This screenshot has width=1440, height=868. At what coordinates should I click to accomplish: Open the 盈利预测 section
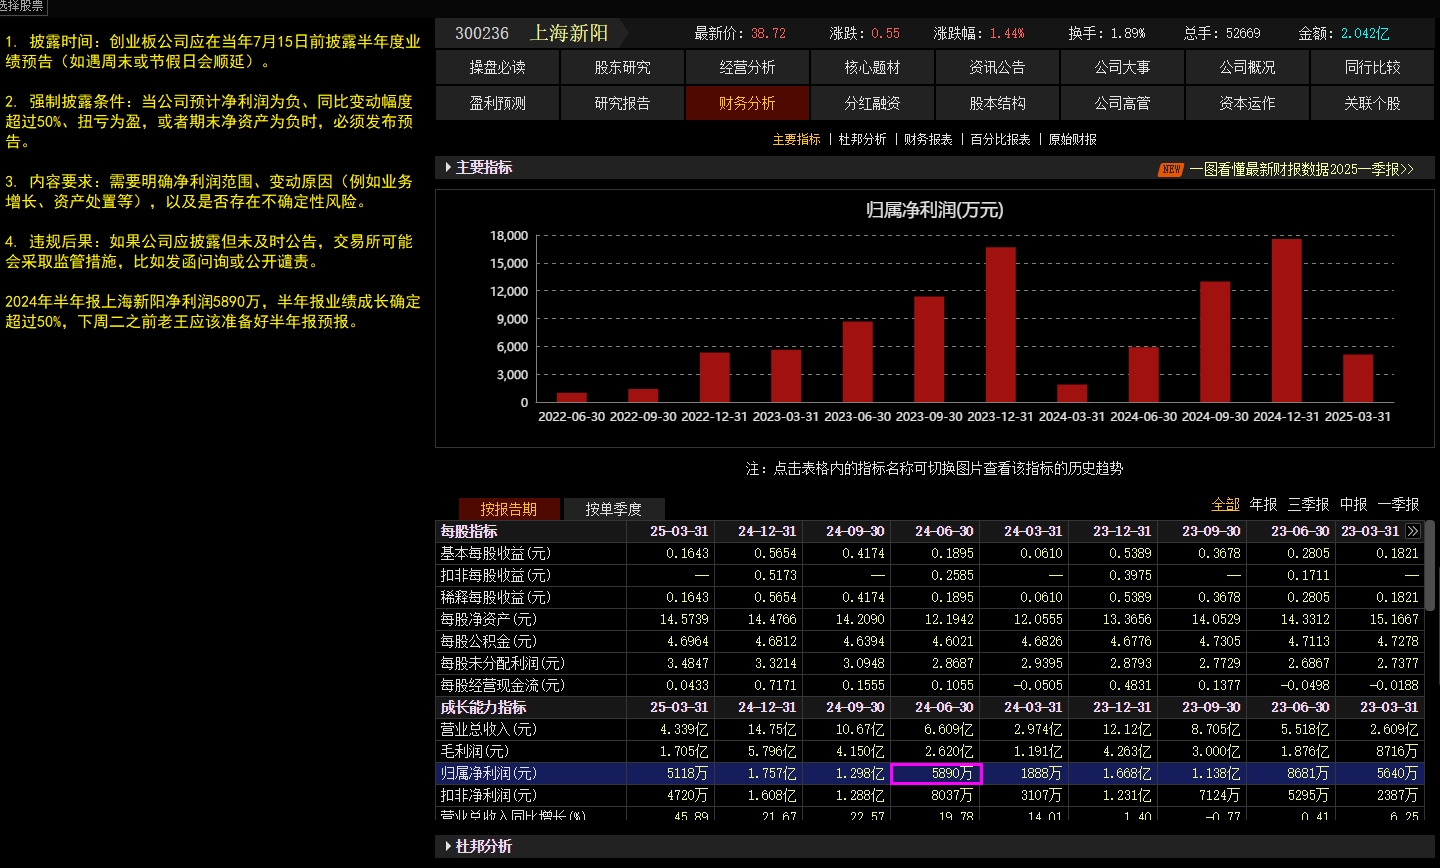coord(497,103)
